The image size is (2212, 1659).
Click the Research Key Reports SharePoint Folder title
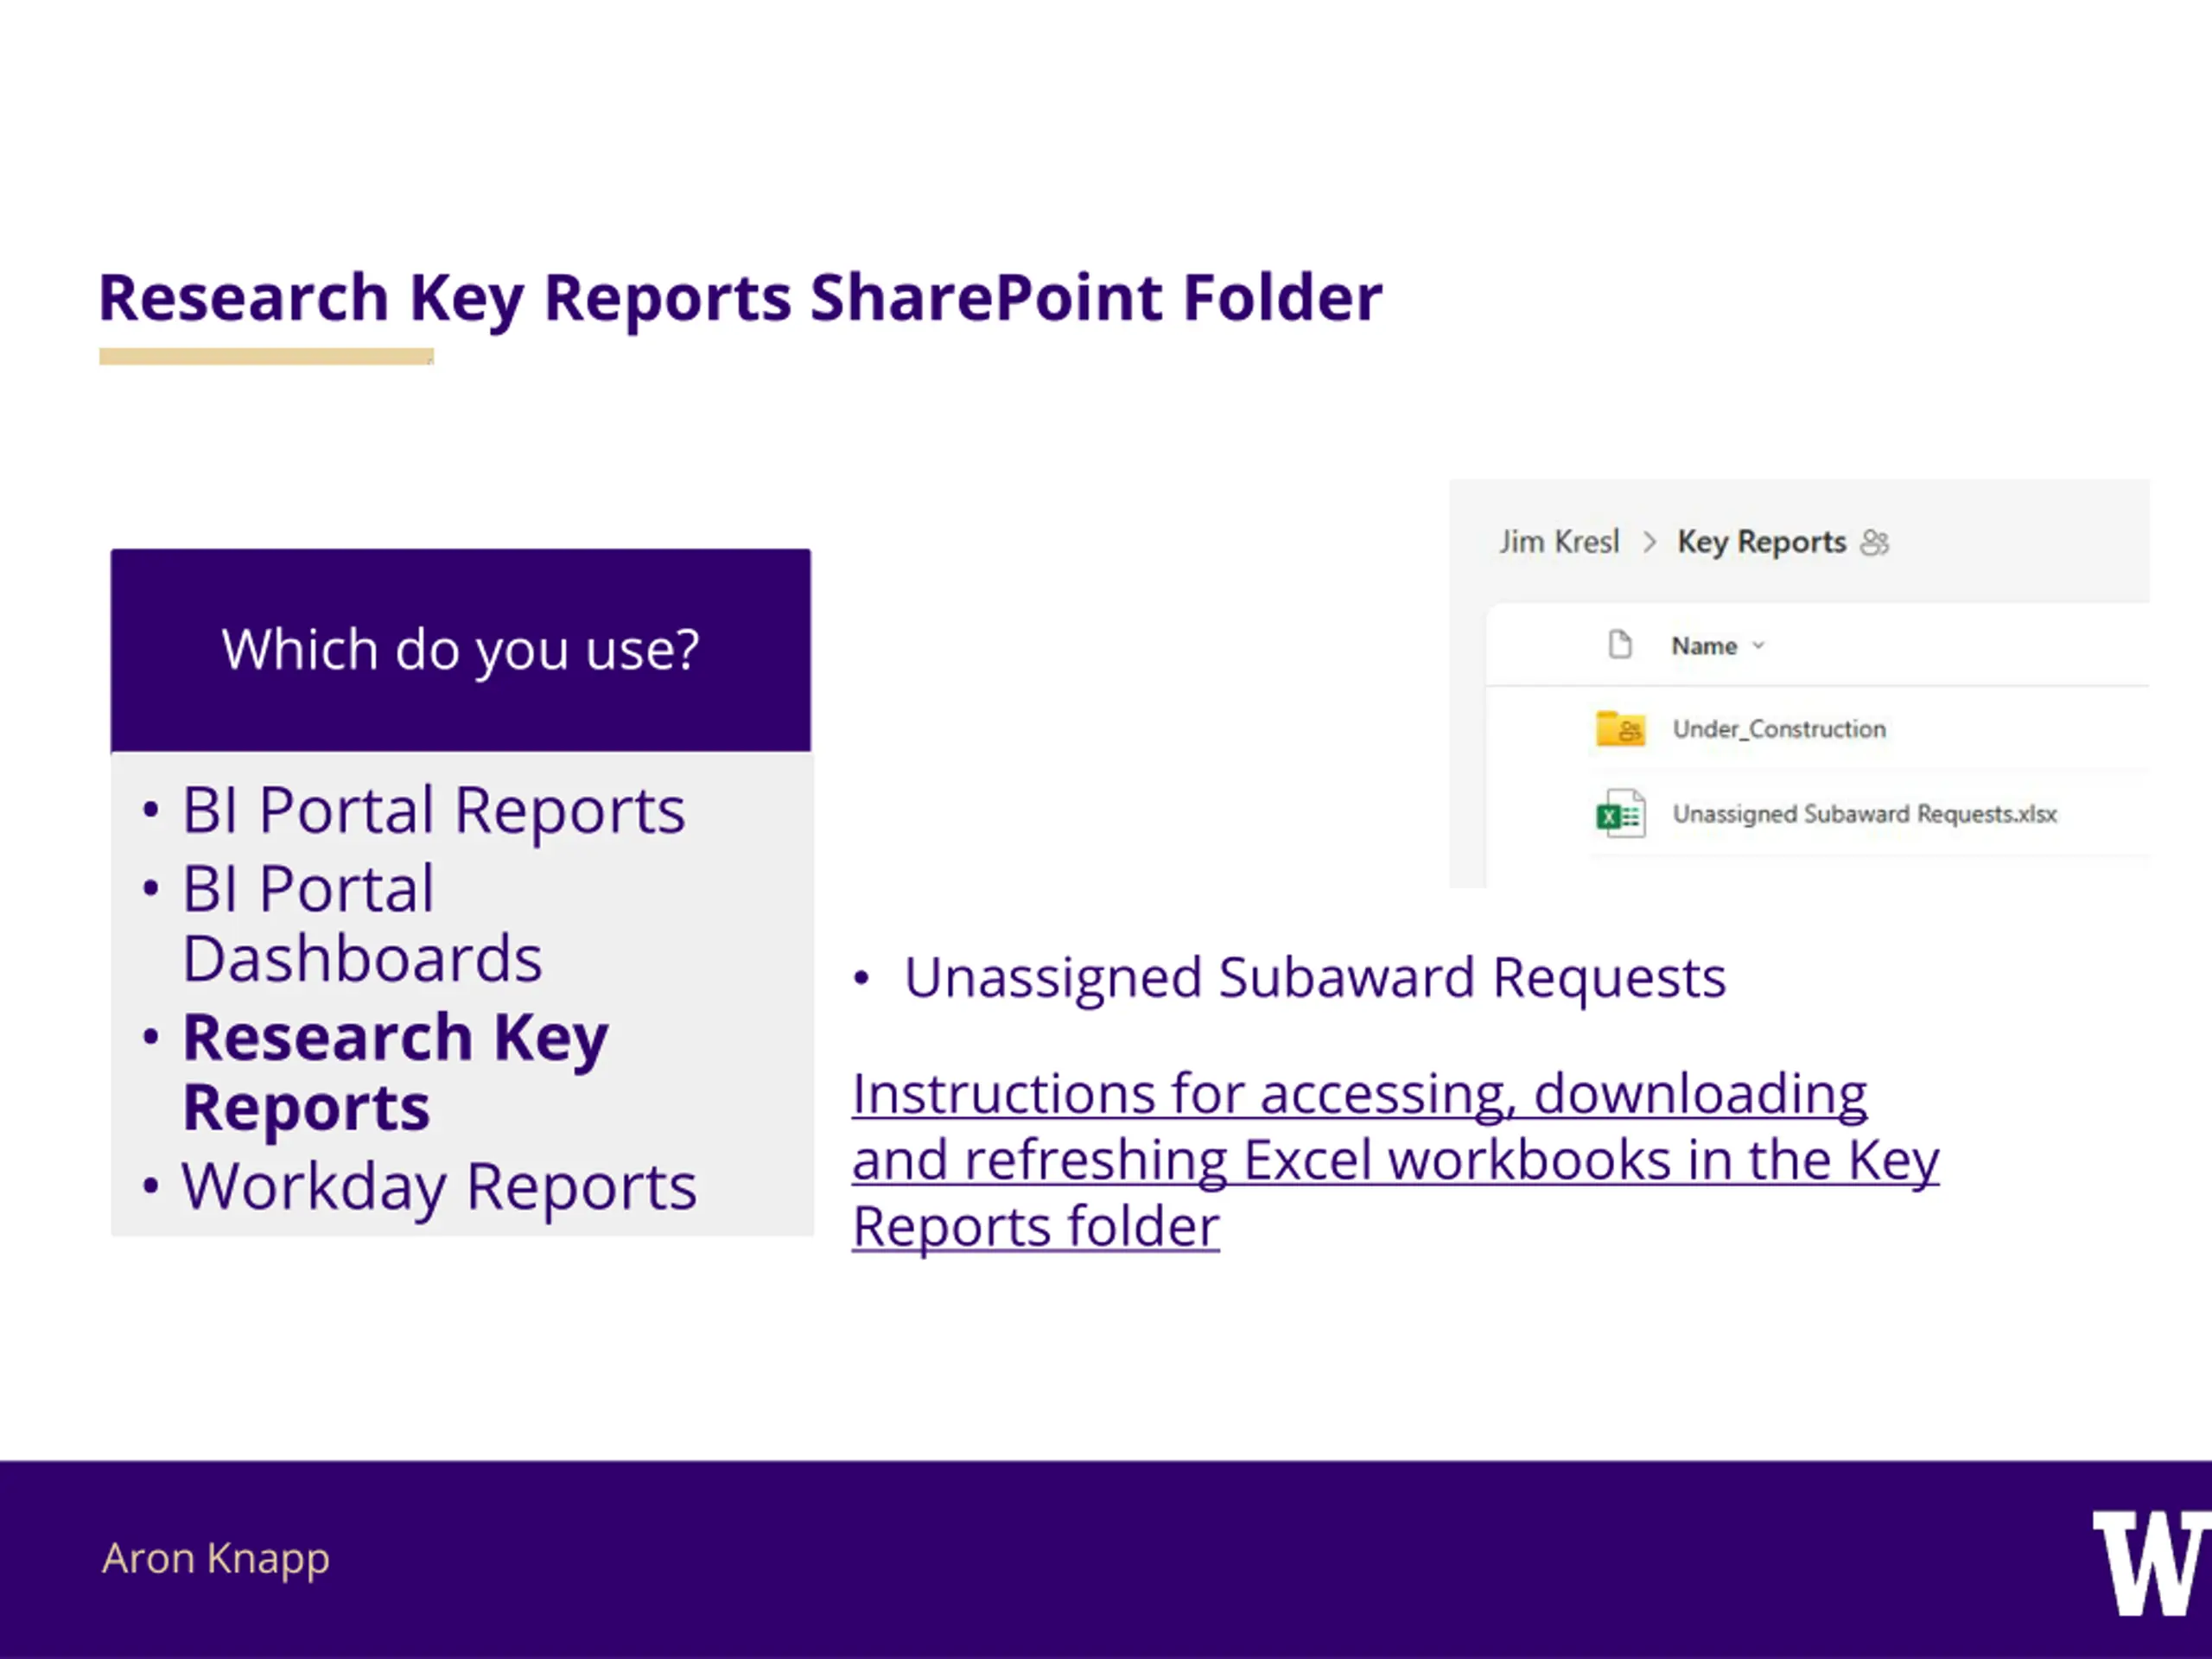coord(740,298)
